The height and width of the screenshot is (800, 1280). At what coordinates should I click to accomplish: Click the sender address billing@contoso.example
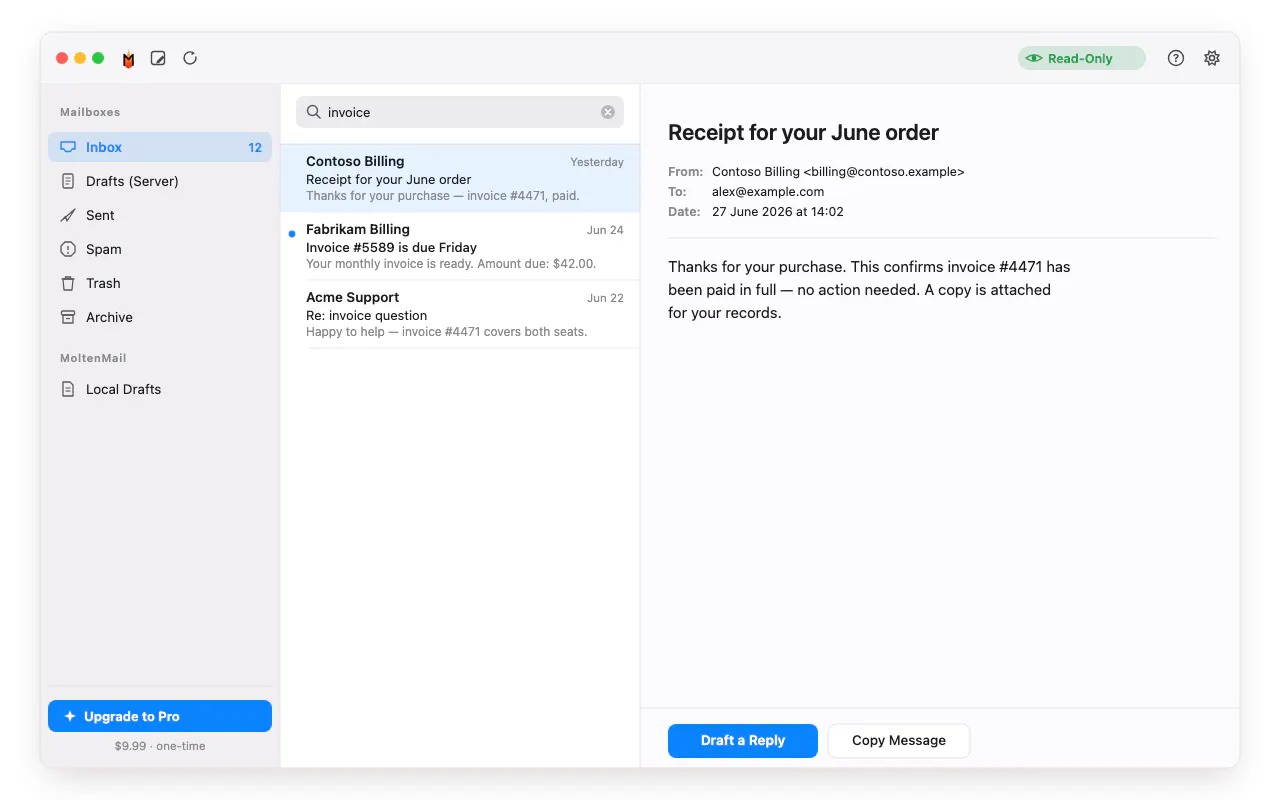click(884, 172)
